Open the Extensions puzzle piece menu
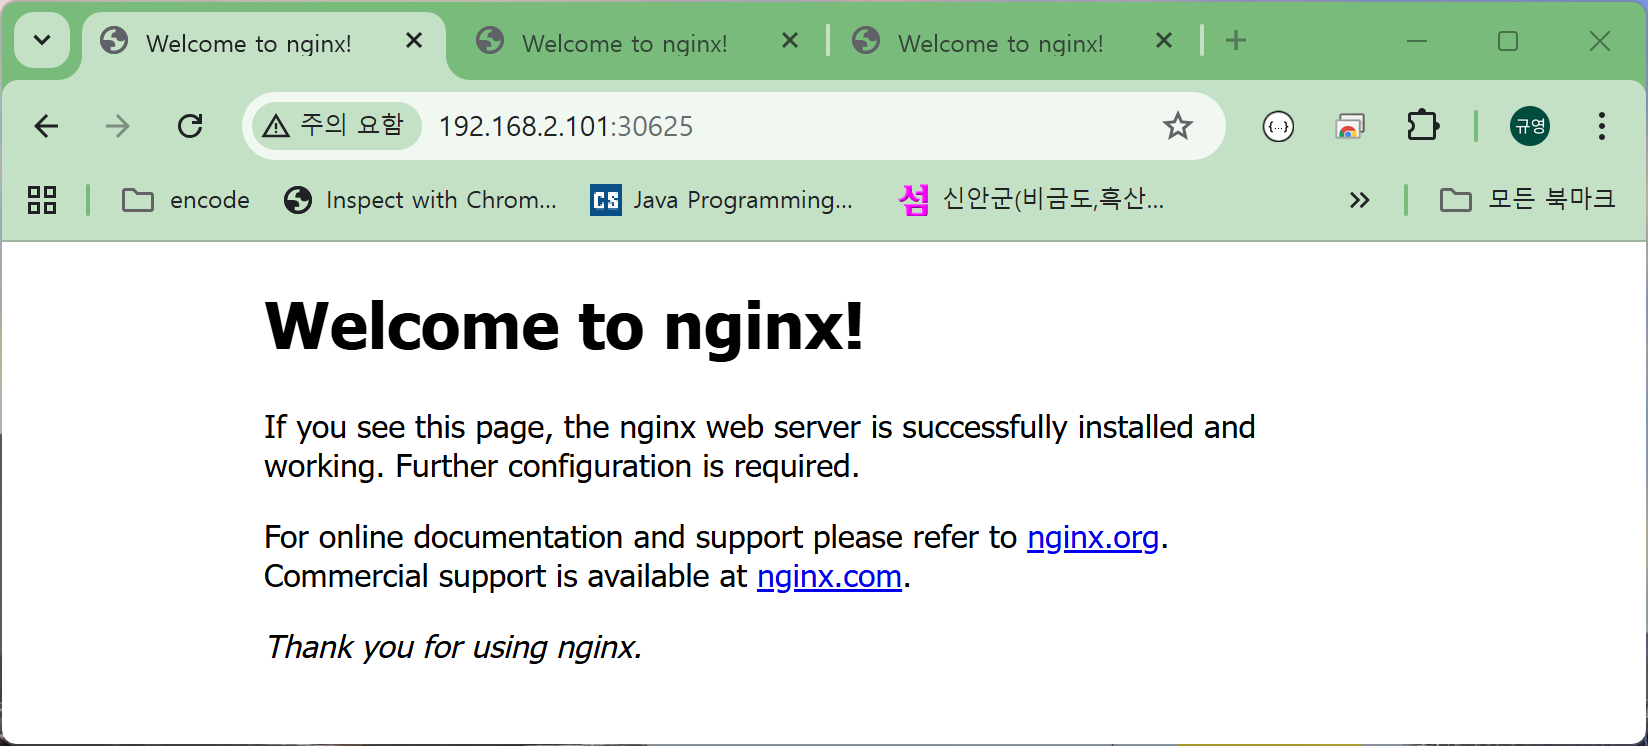1648x746 pixels. [x=1422, y=126]
